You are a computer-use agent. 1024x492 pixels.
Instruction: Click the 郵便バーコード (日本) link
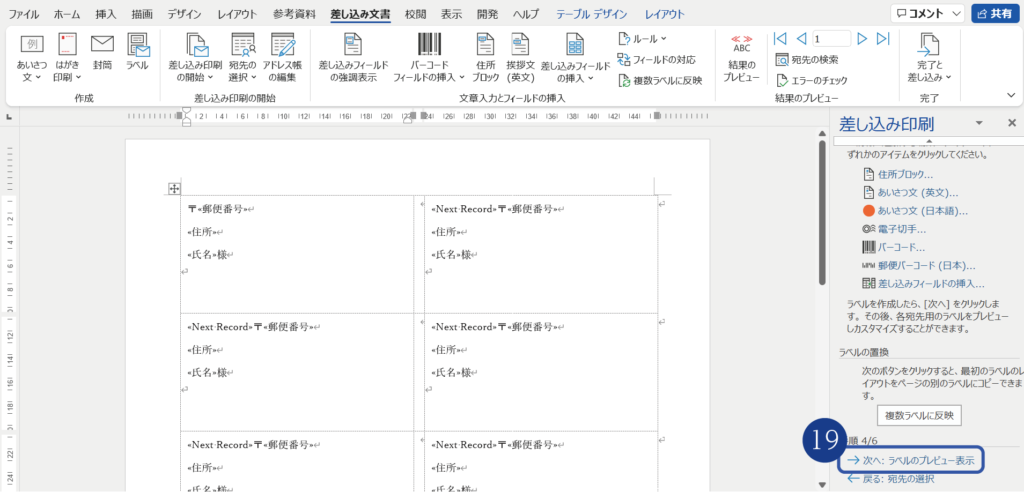(x=926, y=265)
